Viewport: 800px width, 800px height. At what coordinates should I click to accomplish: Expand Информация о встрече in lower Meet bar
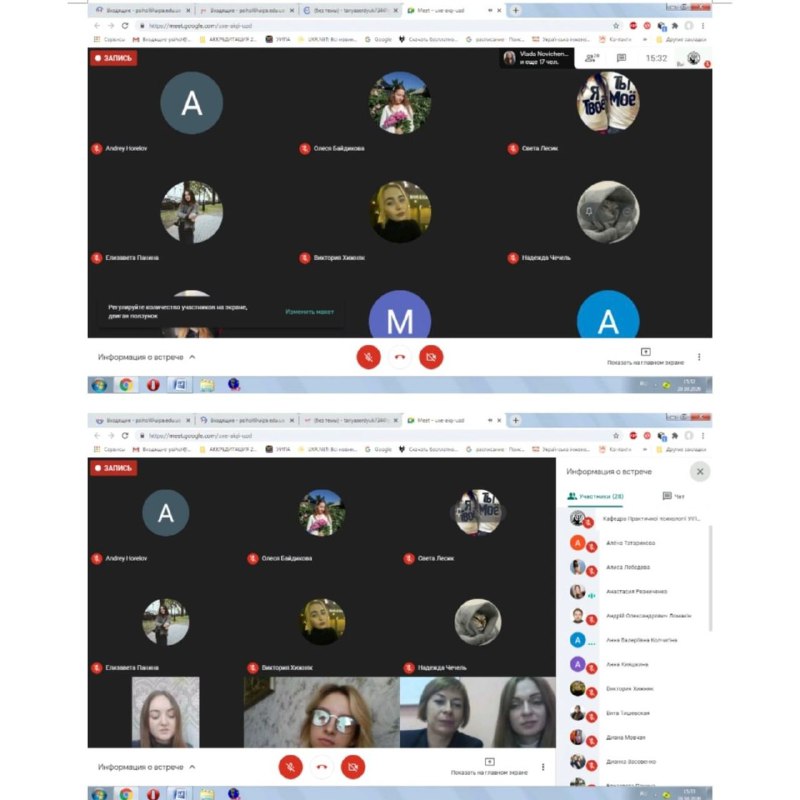point(146,767)
